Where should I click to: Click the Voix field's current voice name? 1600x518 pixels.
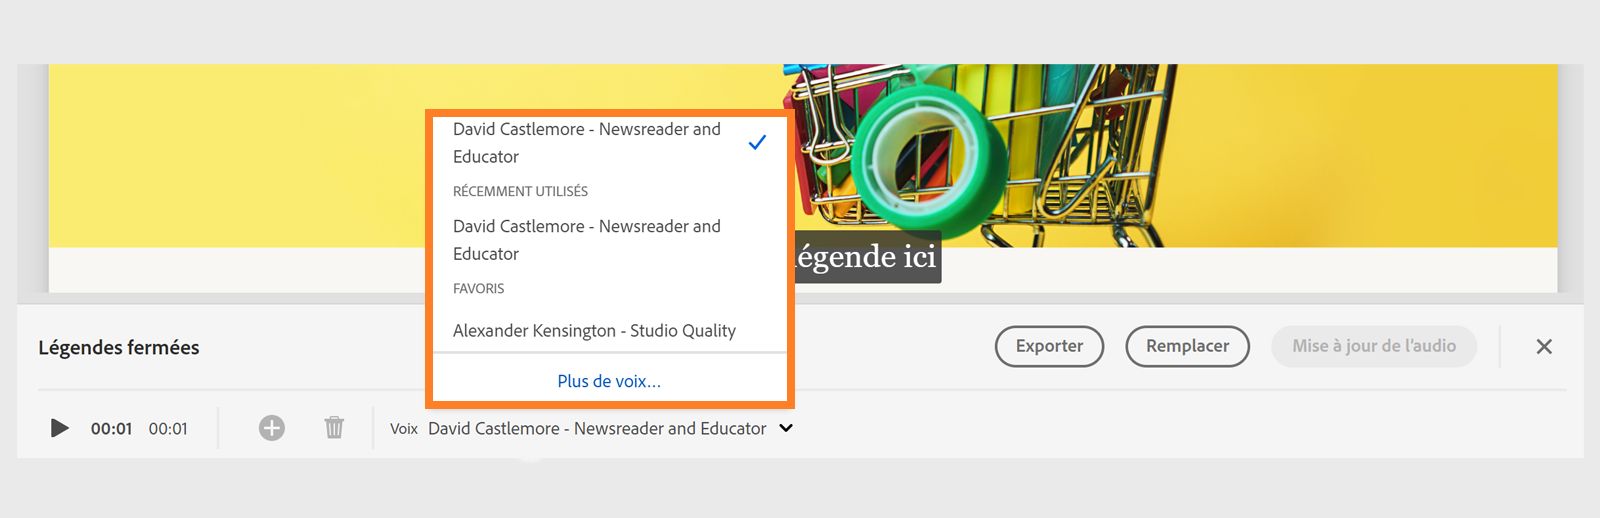pos(597,428)
